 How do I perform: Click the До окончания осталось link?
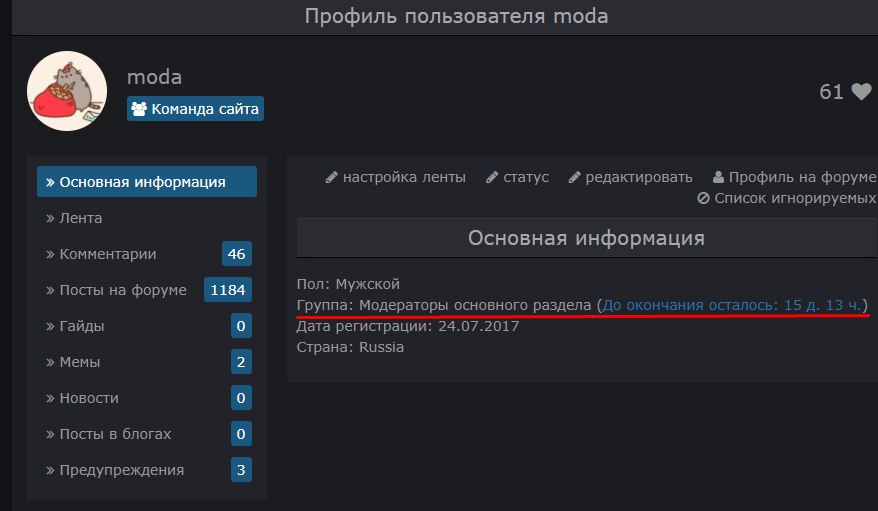[734, 304]
